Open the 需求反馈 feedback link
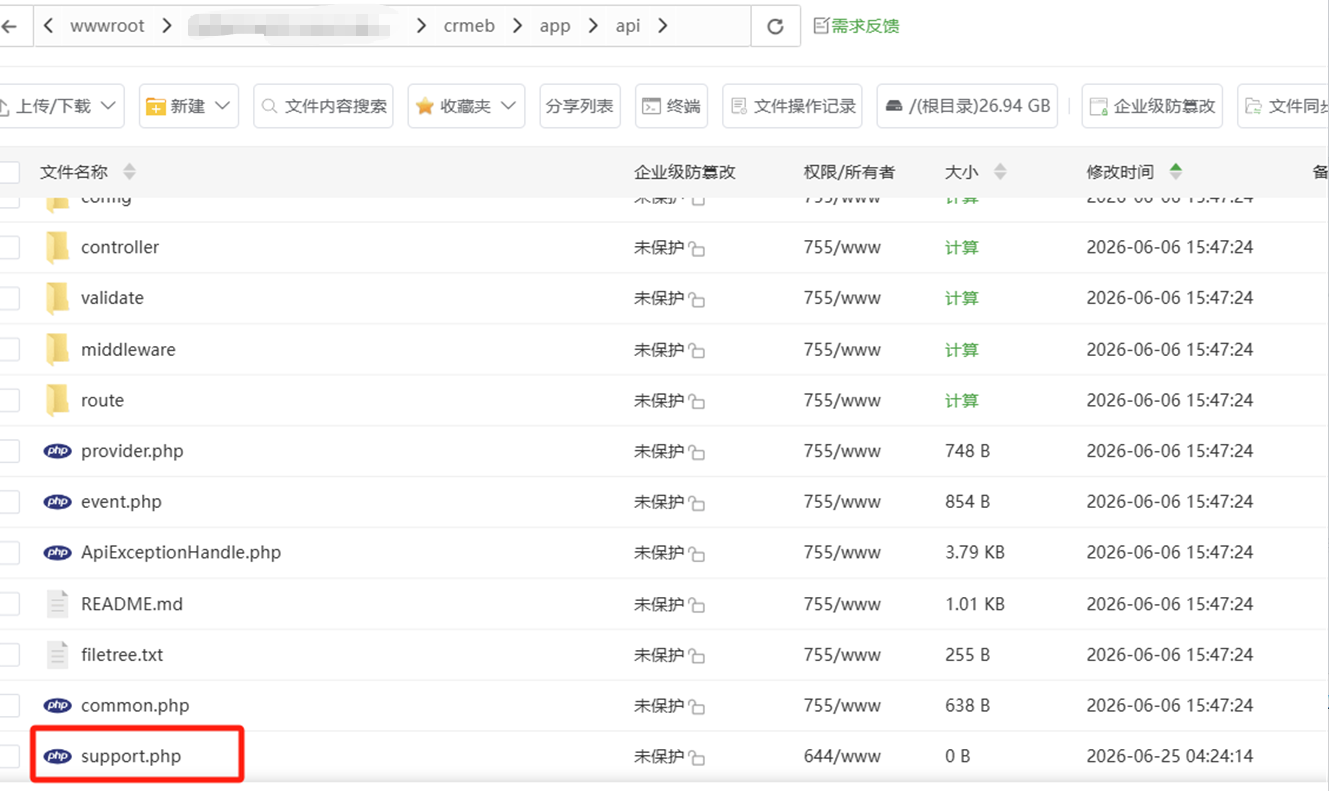Image resolution: width=1329 pixels, height=791 pixels. [x=856, y=26]
